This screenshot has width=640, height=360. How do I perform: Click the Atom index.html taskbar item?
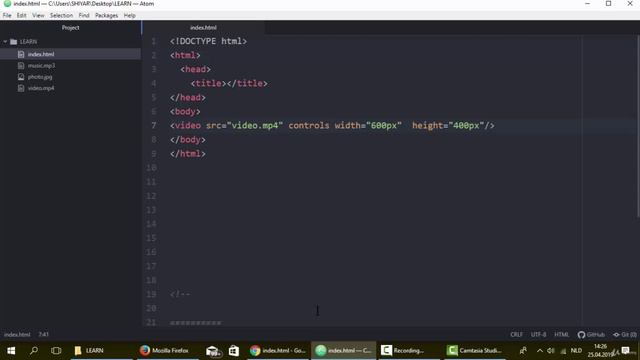tap(344, 351)
